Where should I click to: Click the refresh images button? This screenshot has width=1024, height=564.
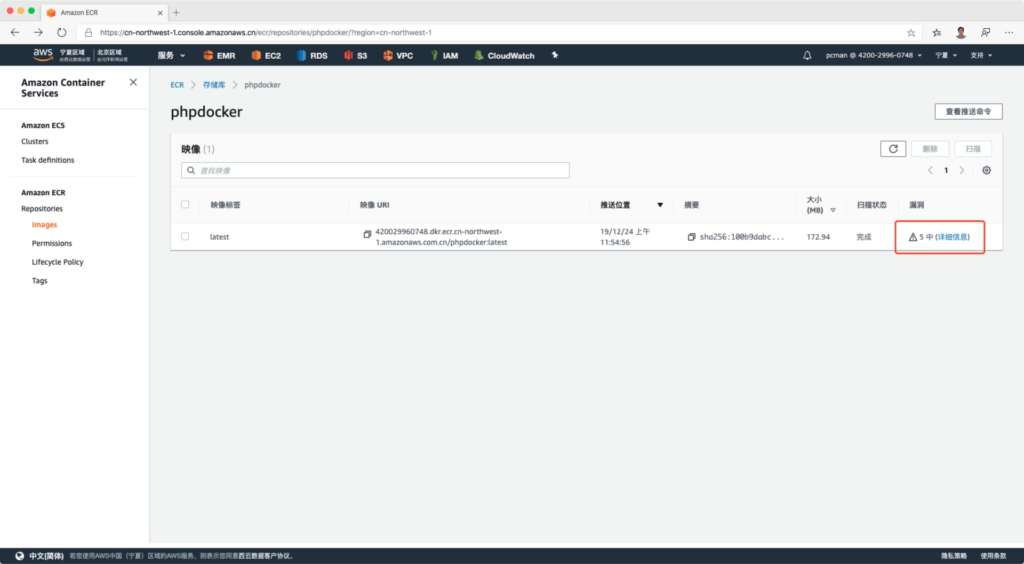892,149
